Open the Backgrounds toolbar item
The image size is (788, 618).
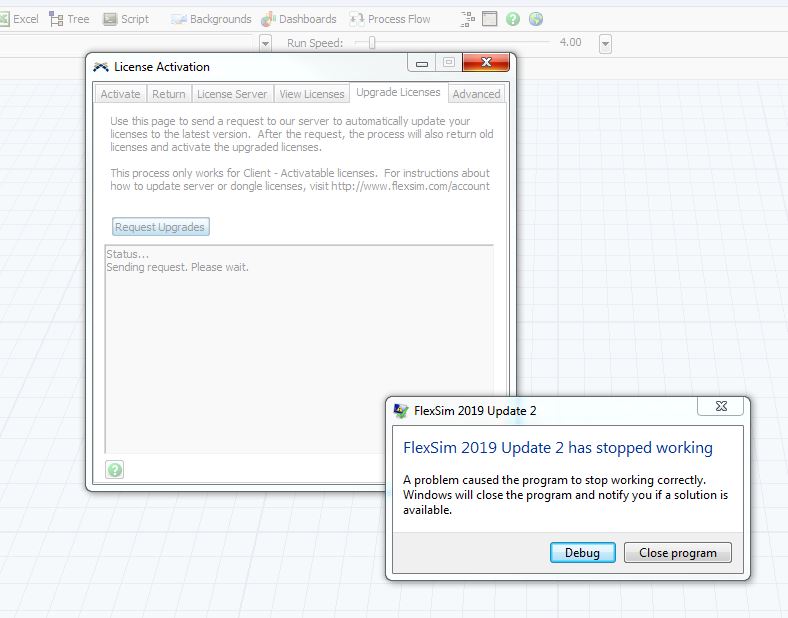pyautogui.click(x=211, y=19)
